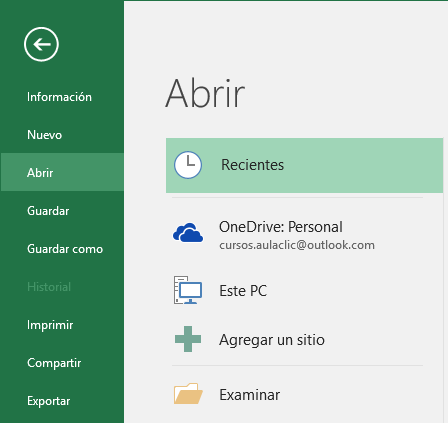This screenshot has height=423, width=448.
Task: Select the Recientes location
Action: [x=304, y=165]
